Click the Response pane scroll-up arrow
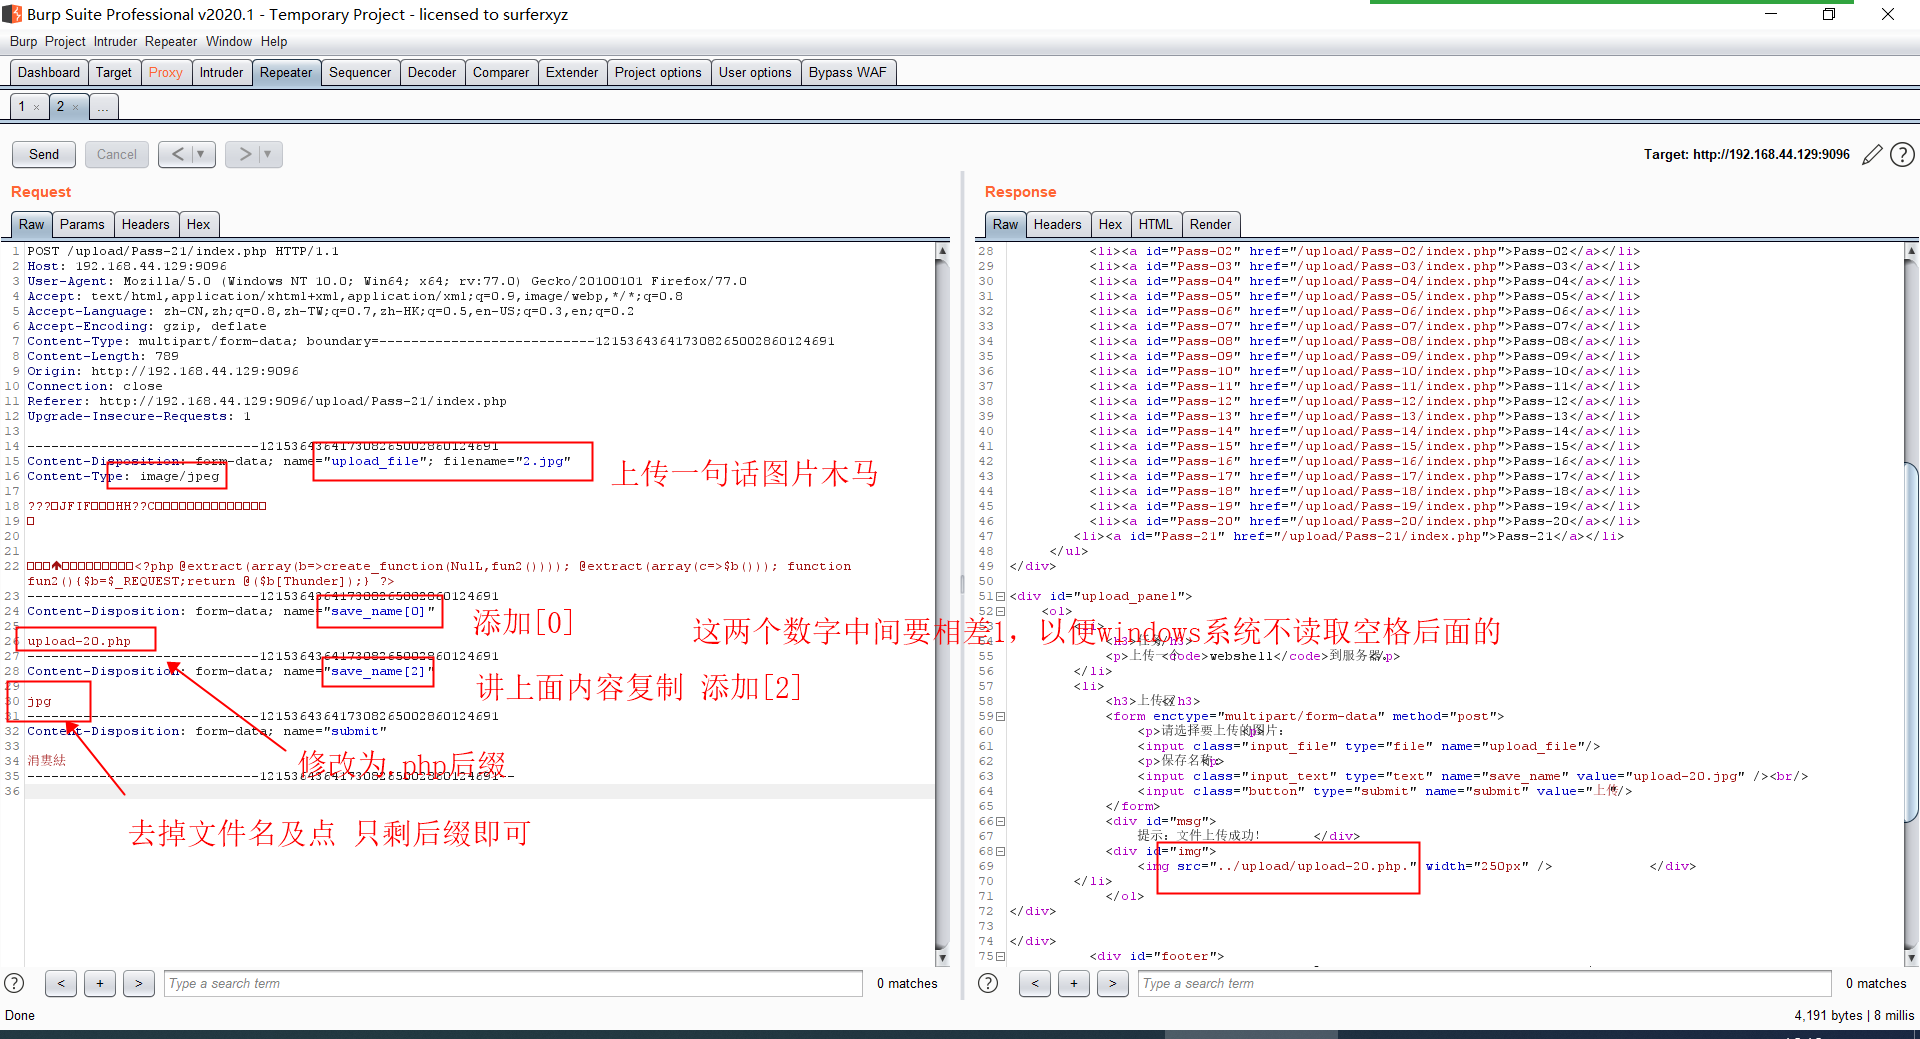1920x1039 pixels. point(1912,251)
